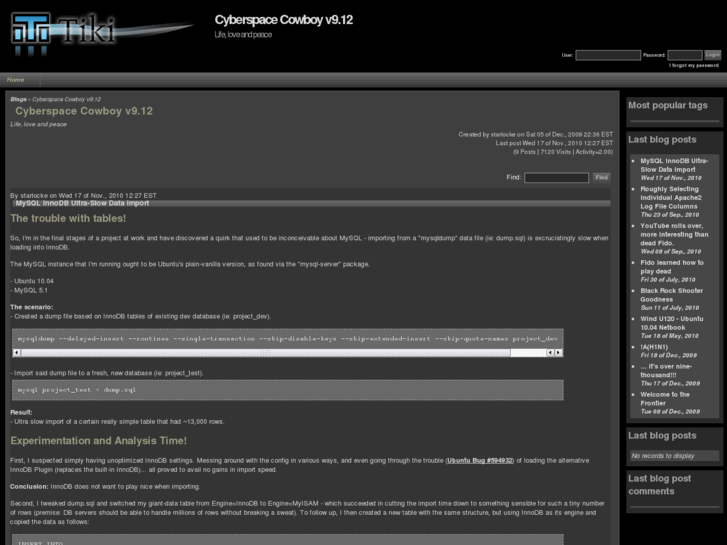Click 'By starlocke on Wed 17 of Nov.' byline
Screen dimensions: 727x545
coord(83,196)
